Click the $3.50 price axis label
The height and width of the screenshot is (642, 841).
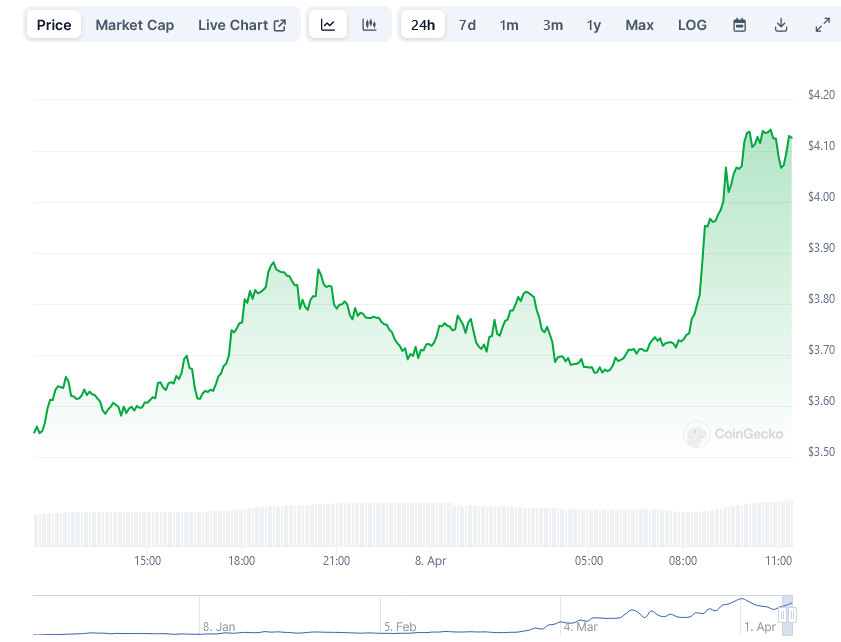pyautogui.click(x=821, y=452)
